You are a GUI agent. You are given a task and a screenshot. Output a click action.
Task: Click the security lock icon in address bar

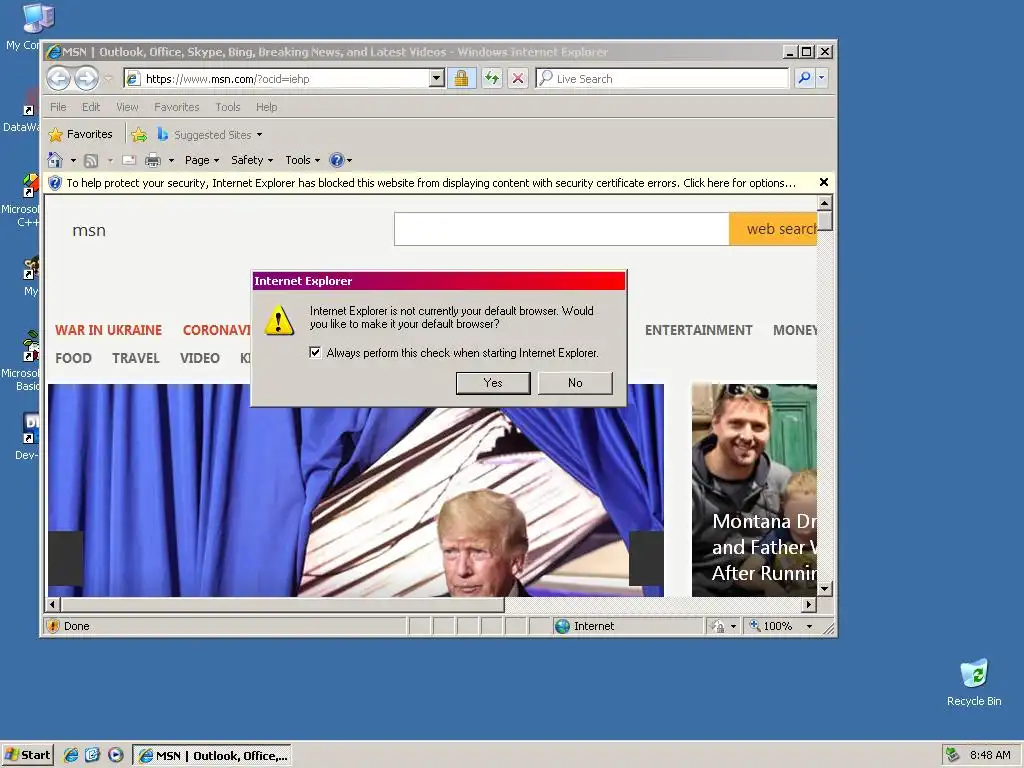pos(461,78)
